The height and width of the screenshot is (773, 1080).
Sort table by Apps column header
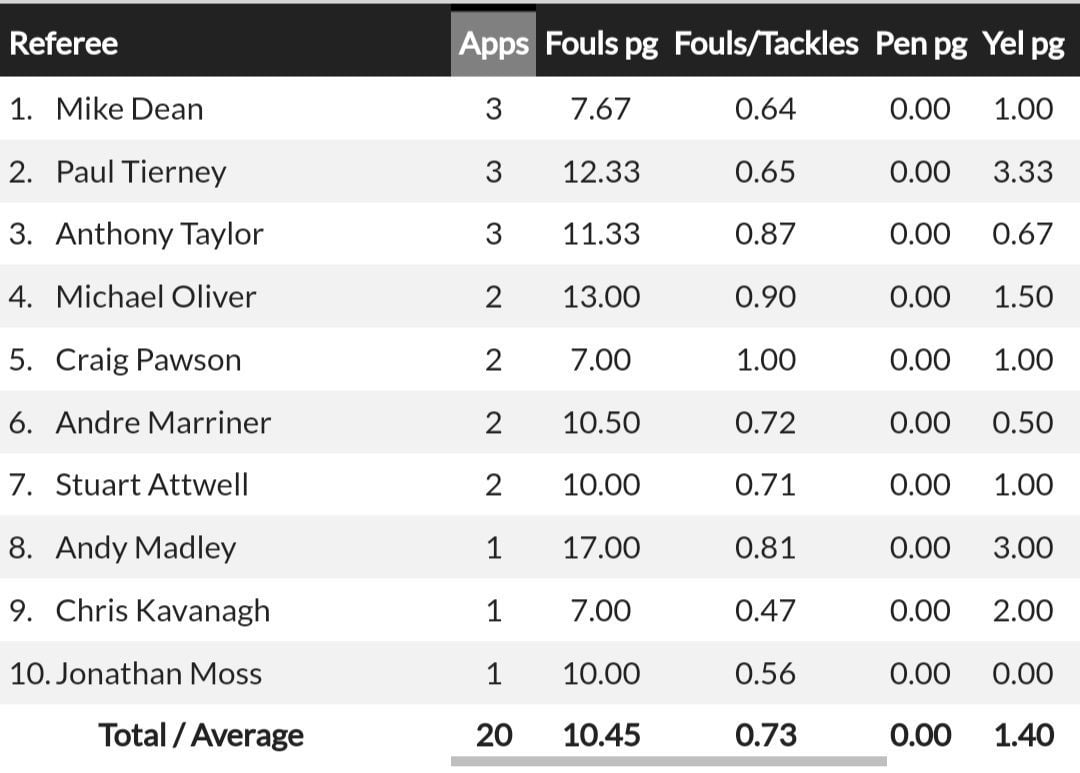493,44
